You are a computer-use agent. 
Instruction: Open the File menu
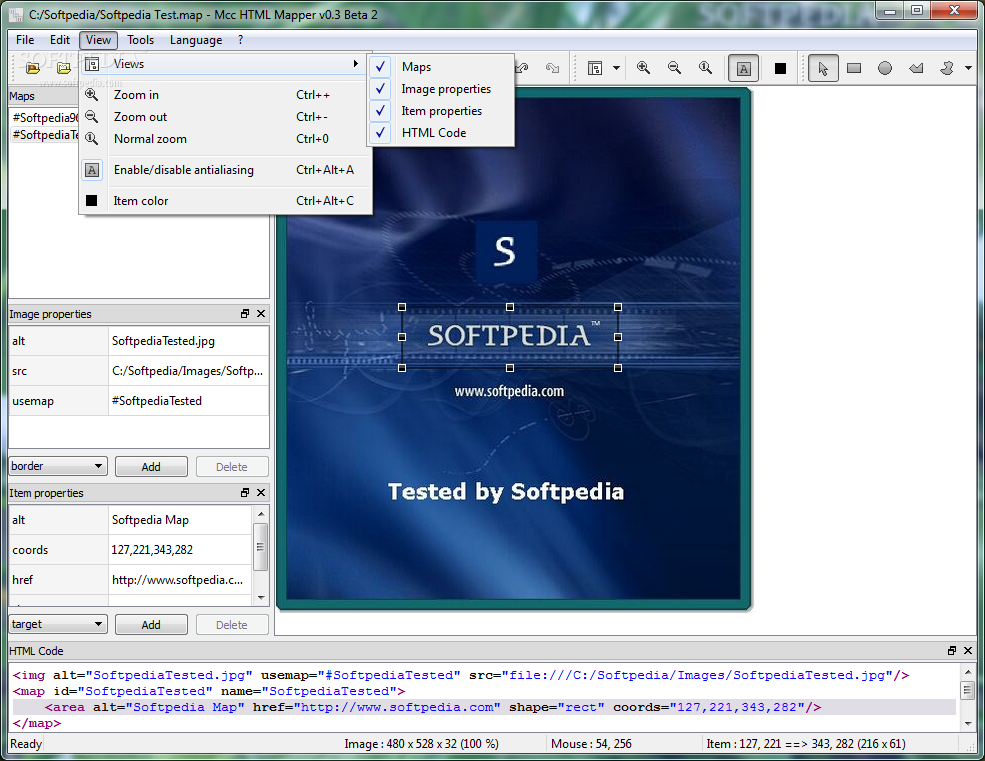pos(25,40)
